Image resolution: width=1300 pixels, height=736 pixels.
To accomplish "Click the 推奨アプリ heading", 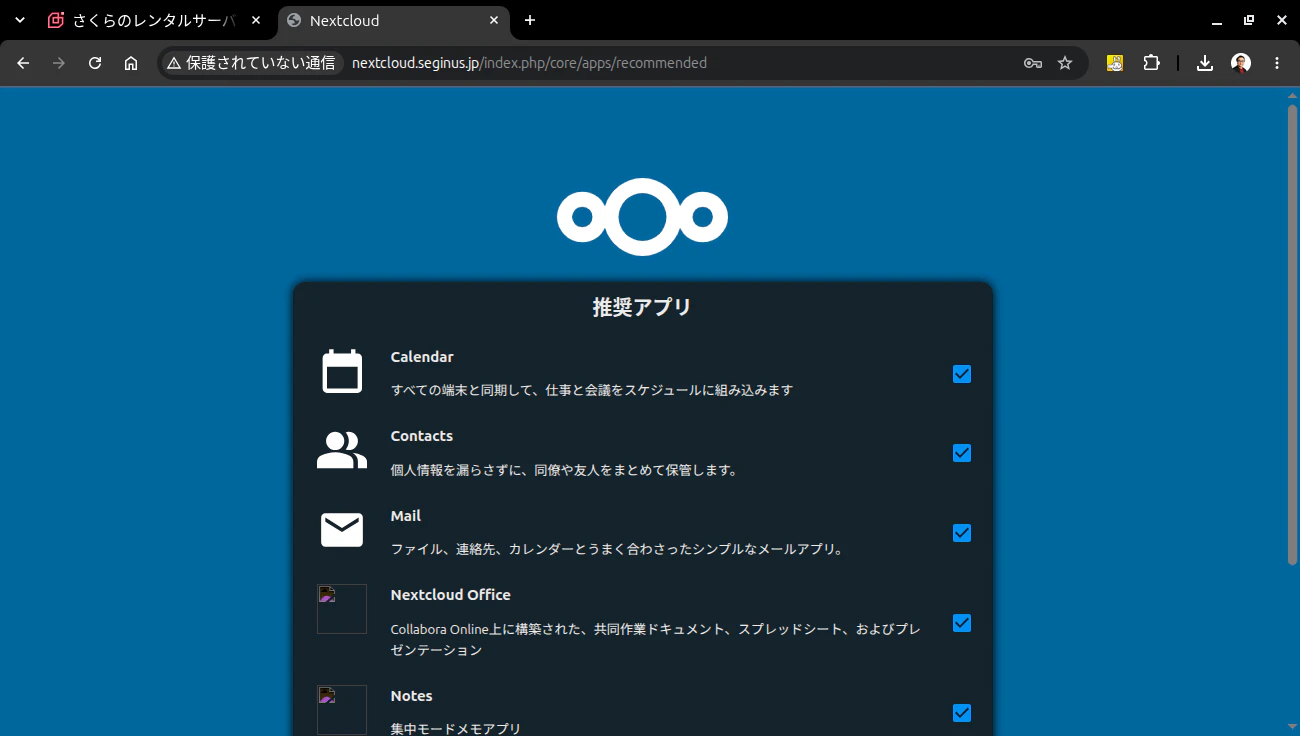I will click(642, 307).
